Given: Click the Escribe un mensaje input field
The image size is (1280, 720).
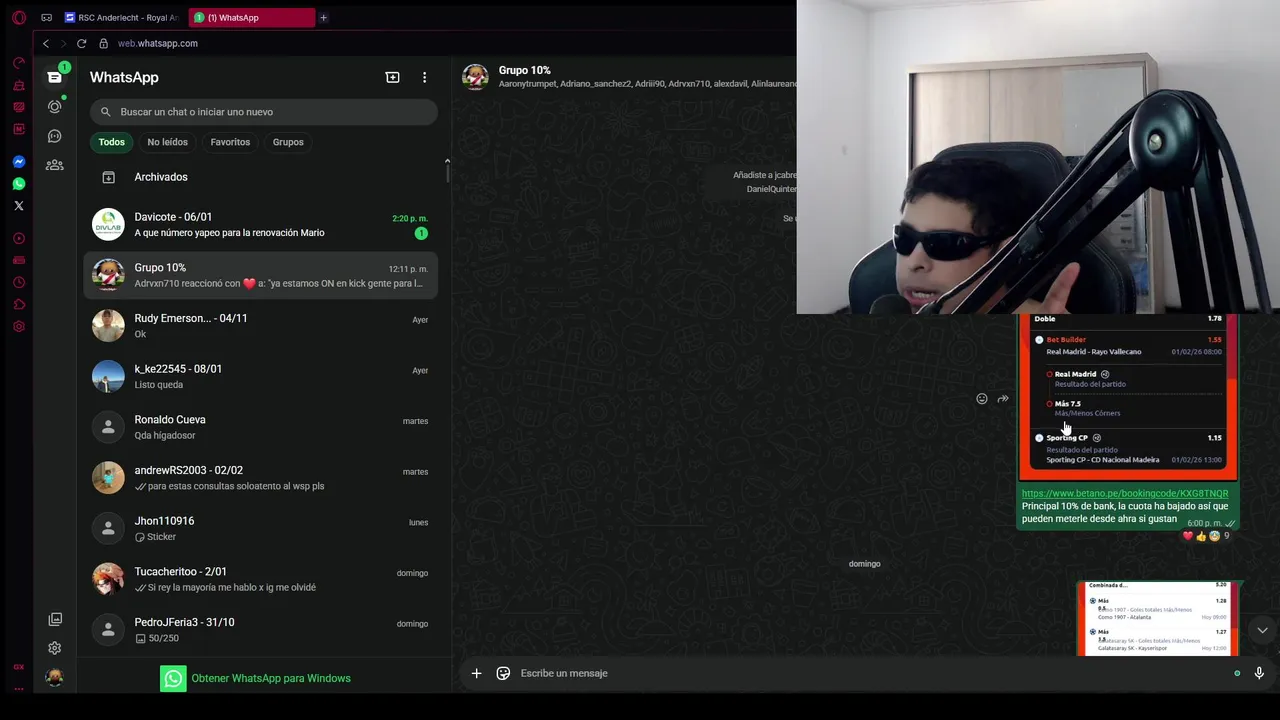Looking at the screenshot, I should [870, 673].
